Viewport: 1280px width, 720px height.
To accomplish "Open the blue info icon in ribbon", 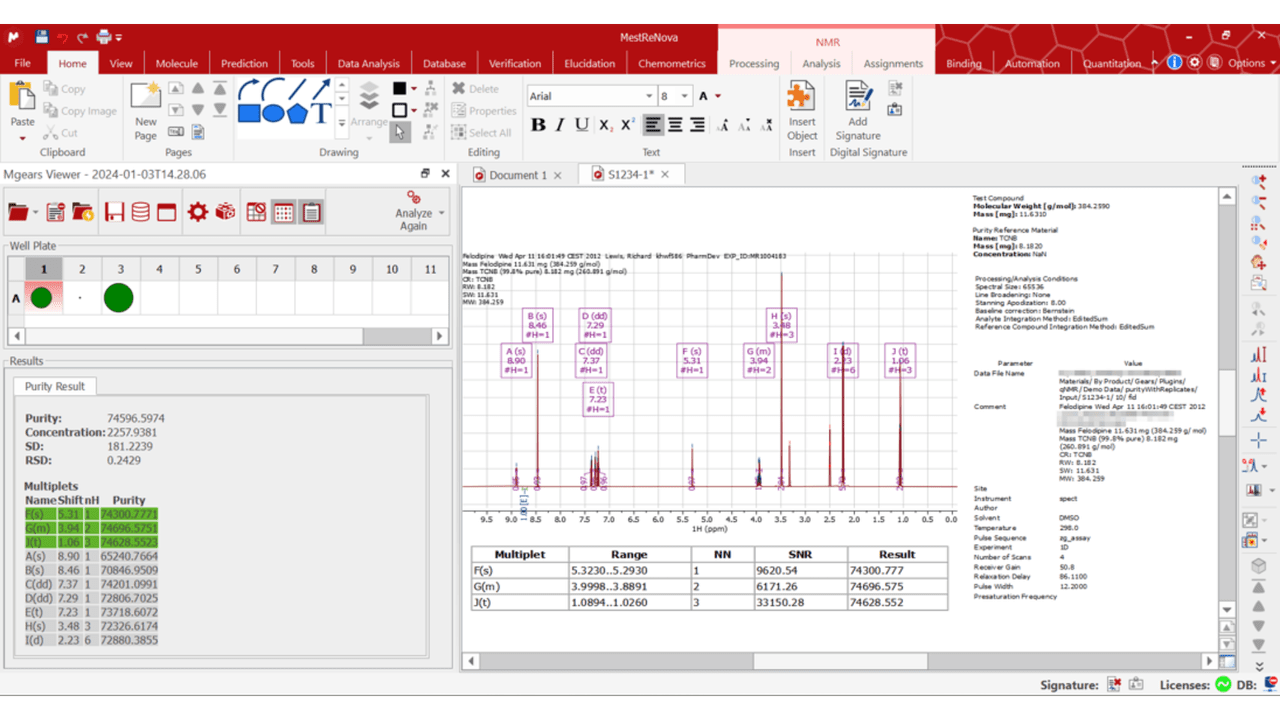I will click(x=1174, y=62).
